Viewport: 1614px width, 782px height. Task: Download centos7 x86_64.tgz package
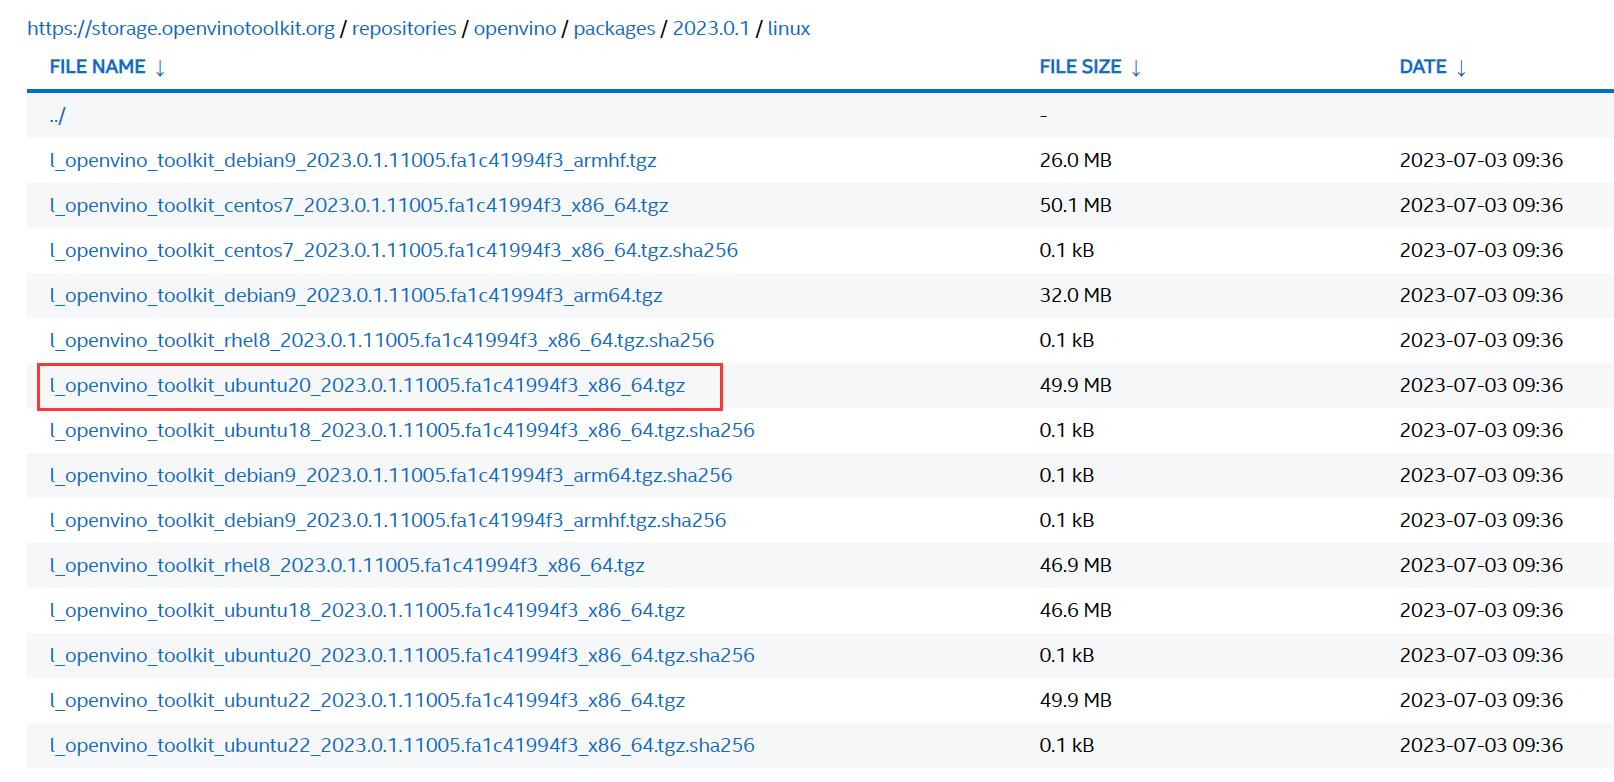pos(359,205)
